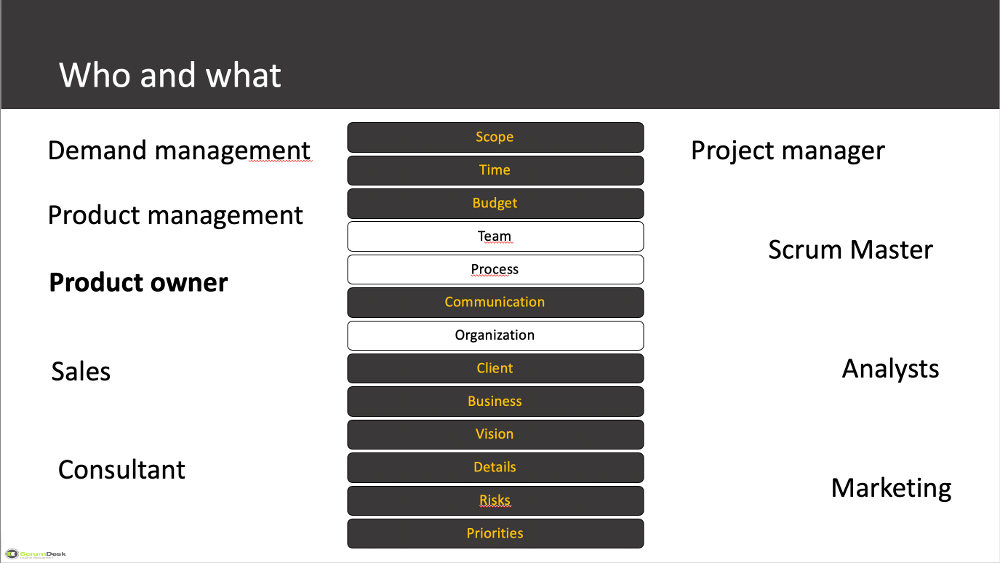
Task: Select the Scope box
Action: 496,137
